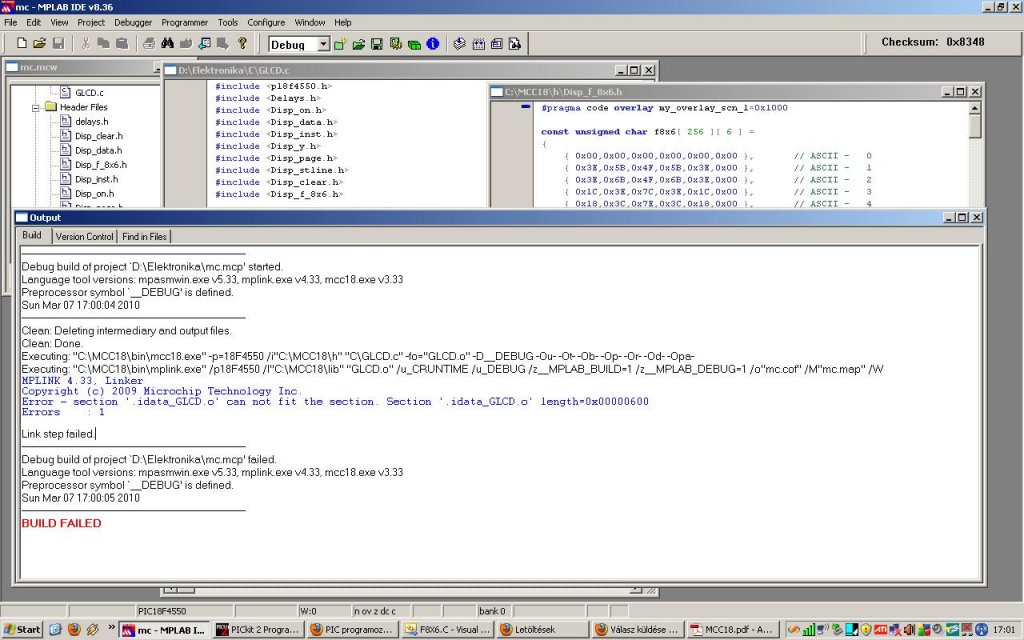
Task: Click the #include Disp_stline.h line in GLCD.c
Action: (280, 170)
